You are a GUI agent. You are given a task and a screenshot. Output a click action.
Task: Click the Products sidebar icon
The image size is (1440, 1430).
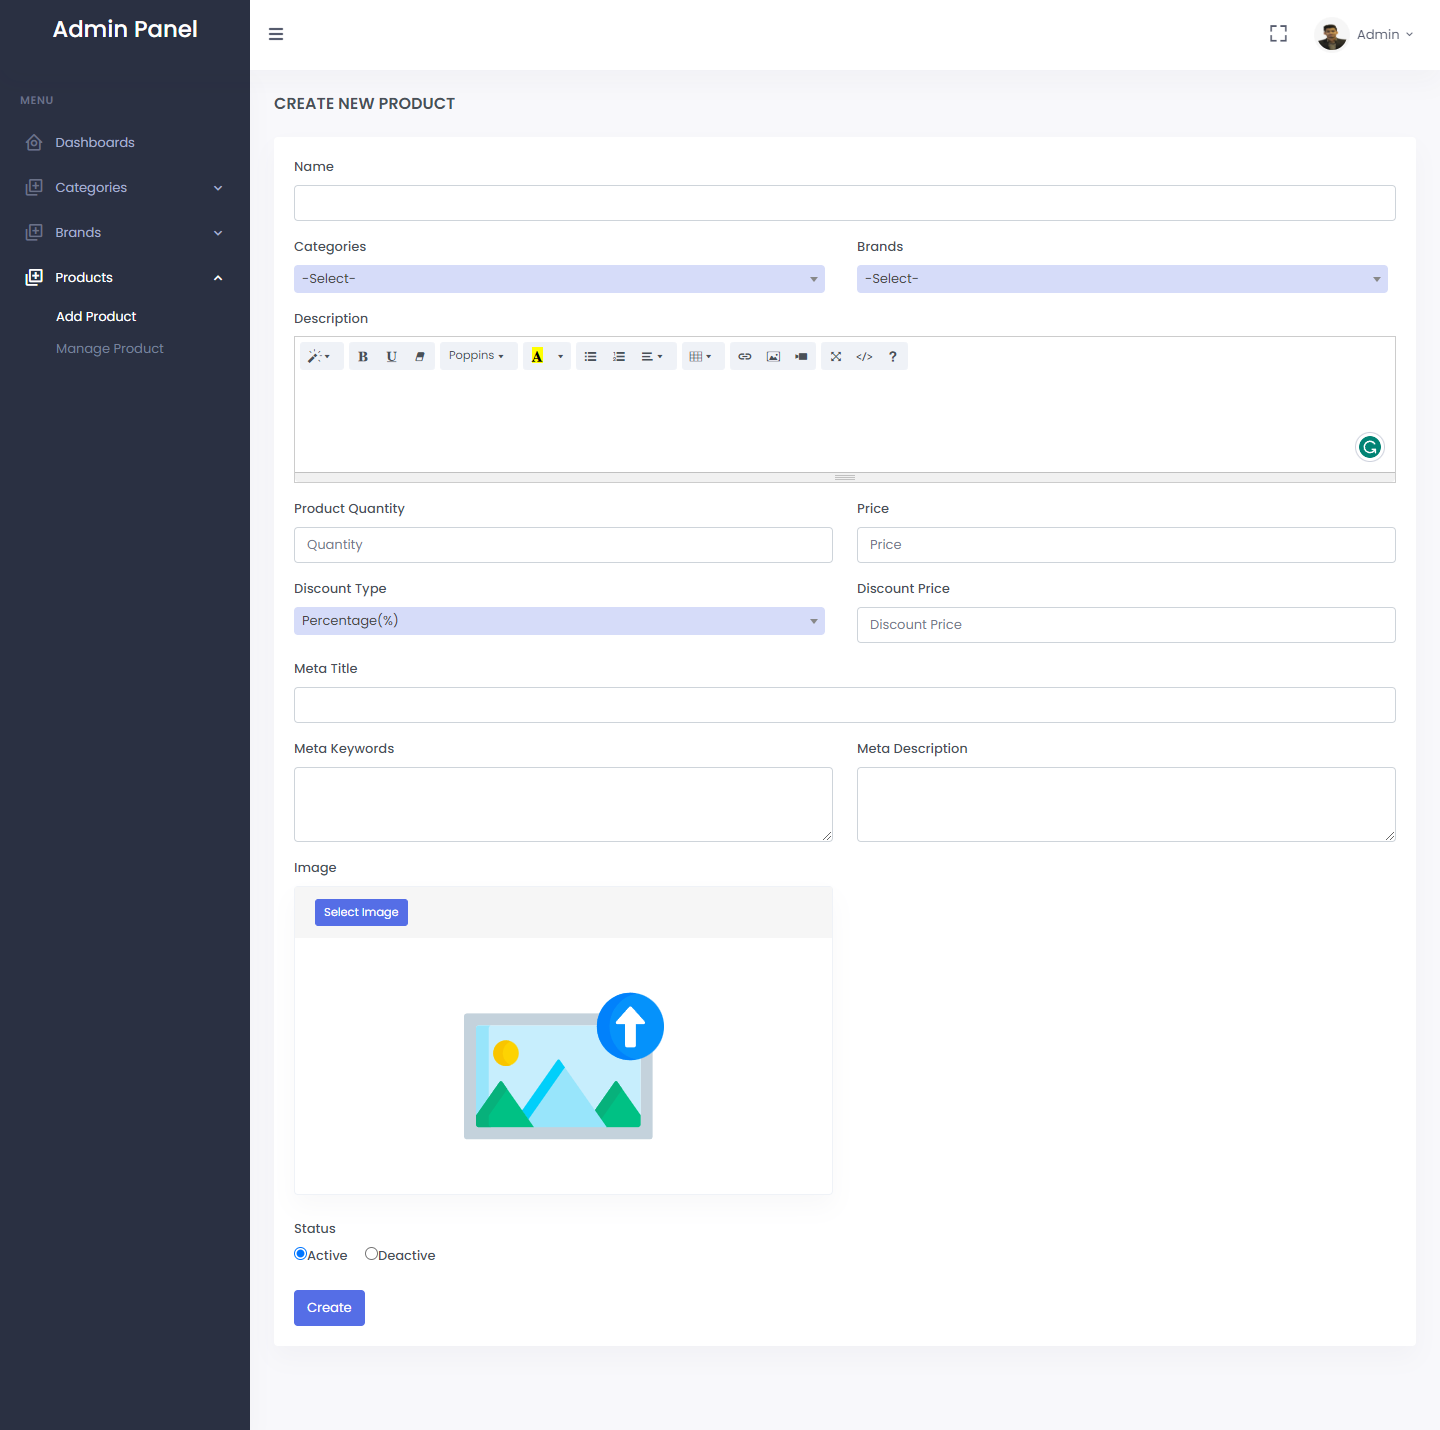pos(34,277)
